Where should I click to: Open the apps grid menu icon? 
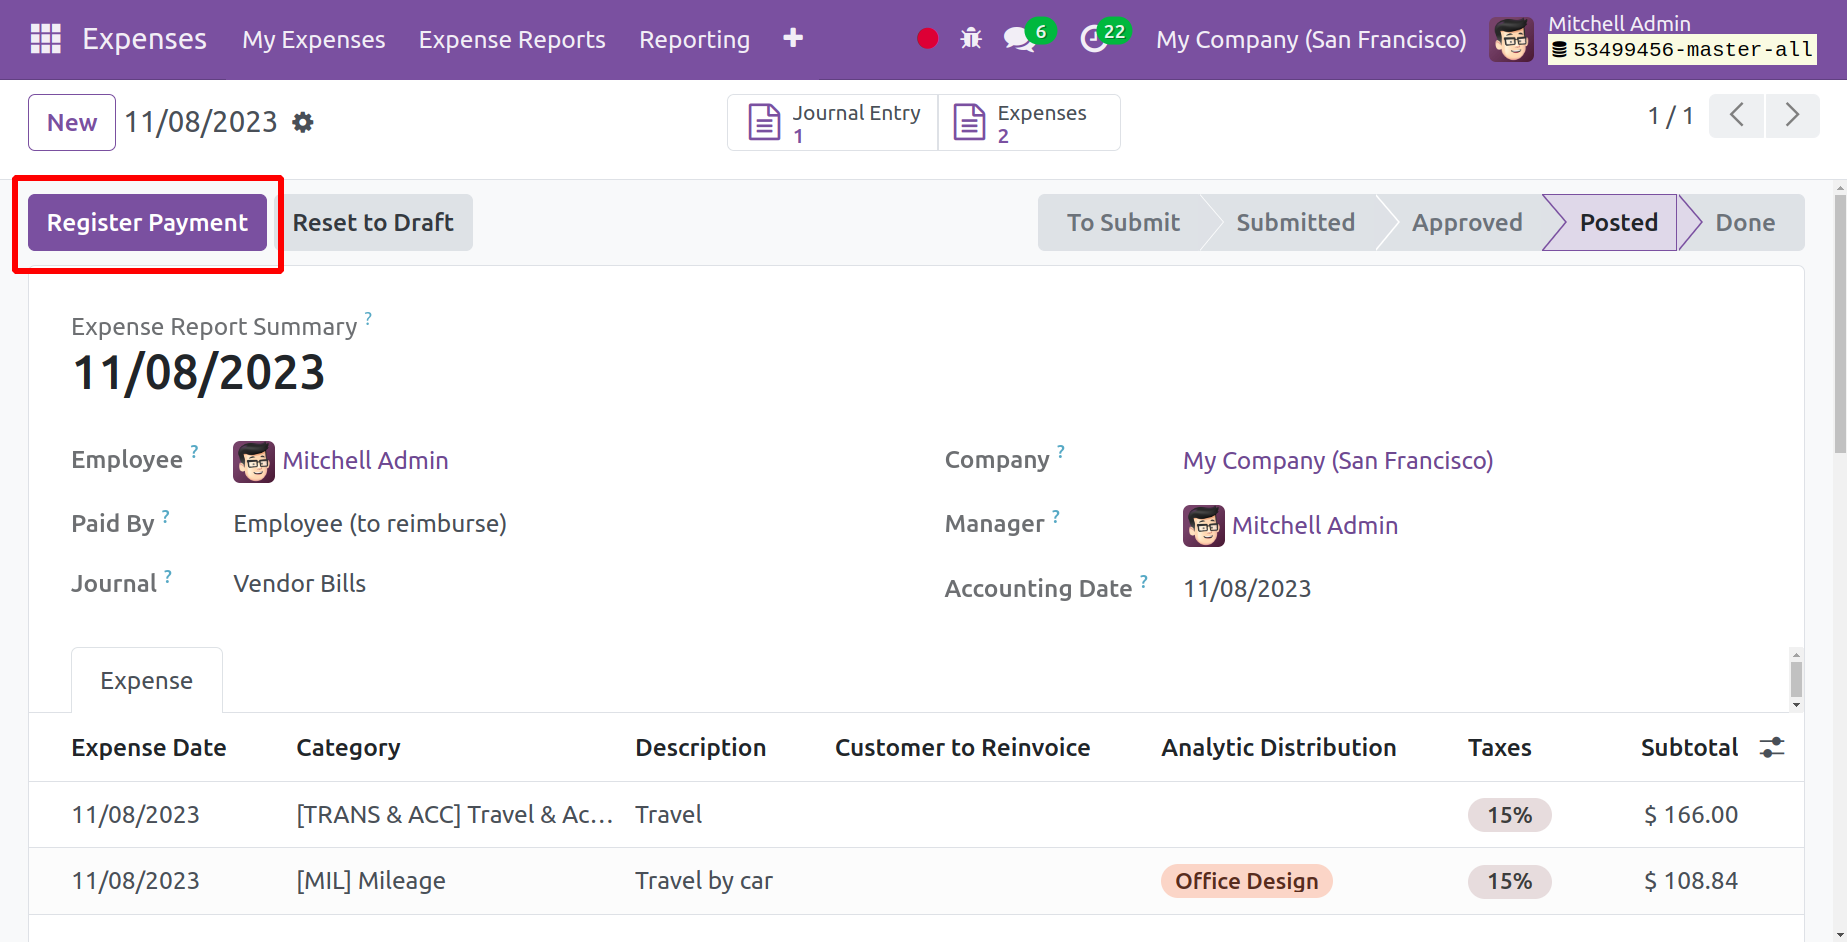click(46, 39)
